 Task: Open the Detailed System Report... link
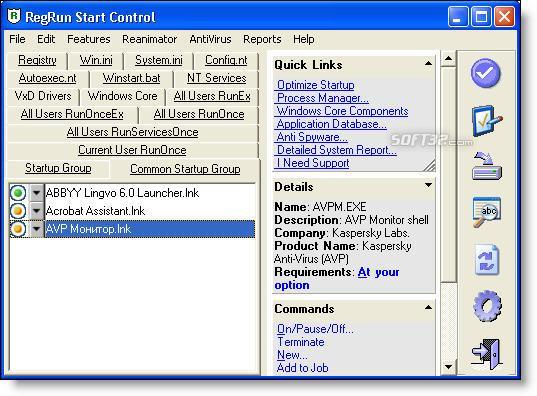[336, 150]
